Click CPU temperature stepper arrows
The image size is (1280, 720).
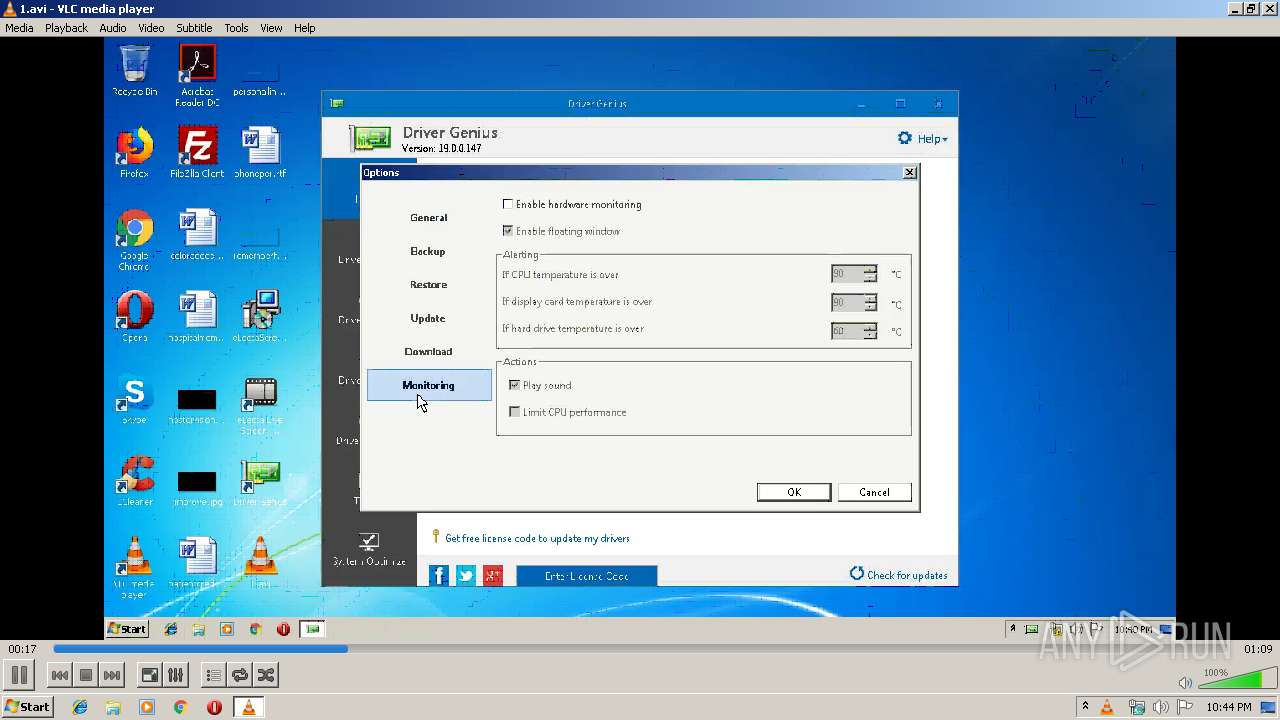coord(871,274)
